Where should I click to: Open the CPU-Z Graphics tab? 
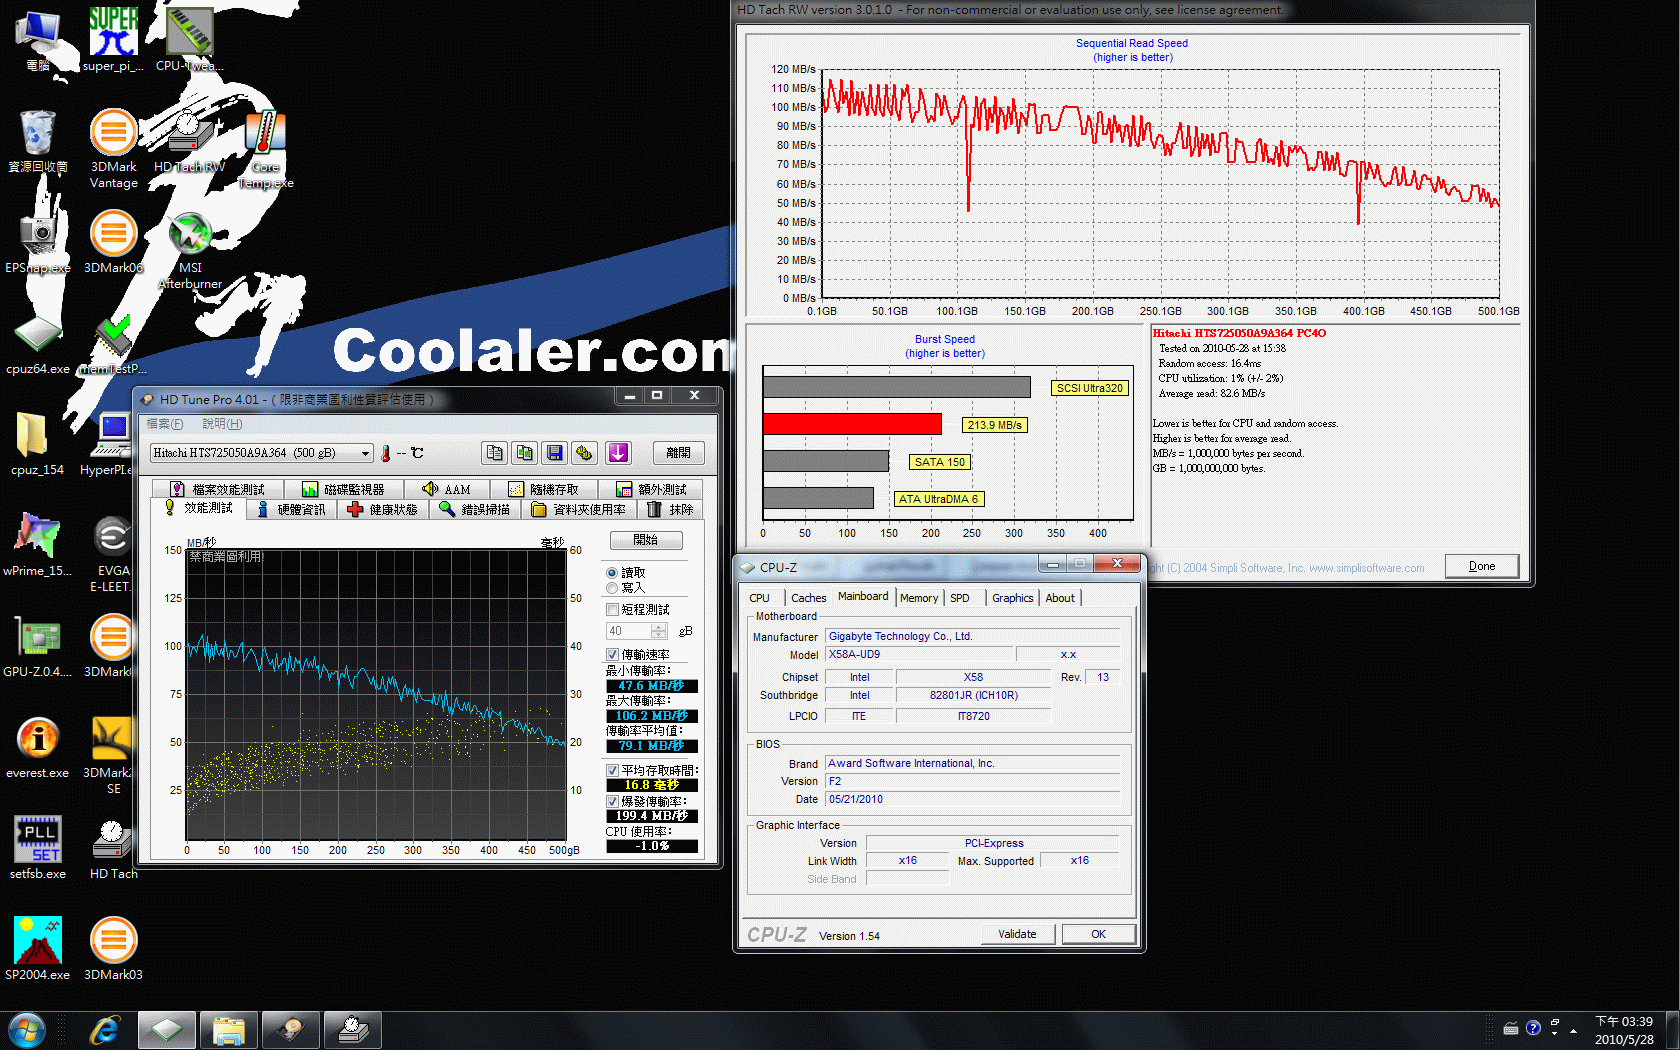click(x=1012, y=598)
